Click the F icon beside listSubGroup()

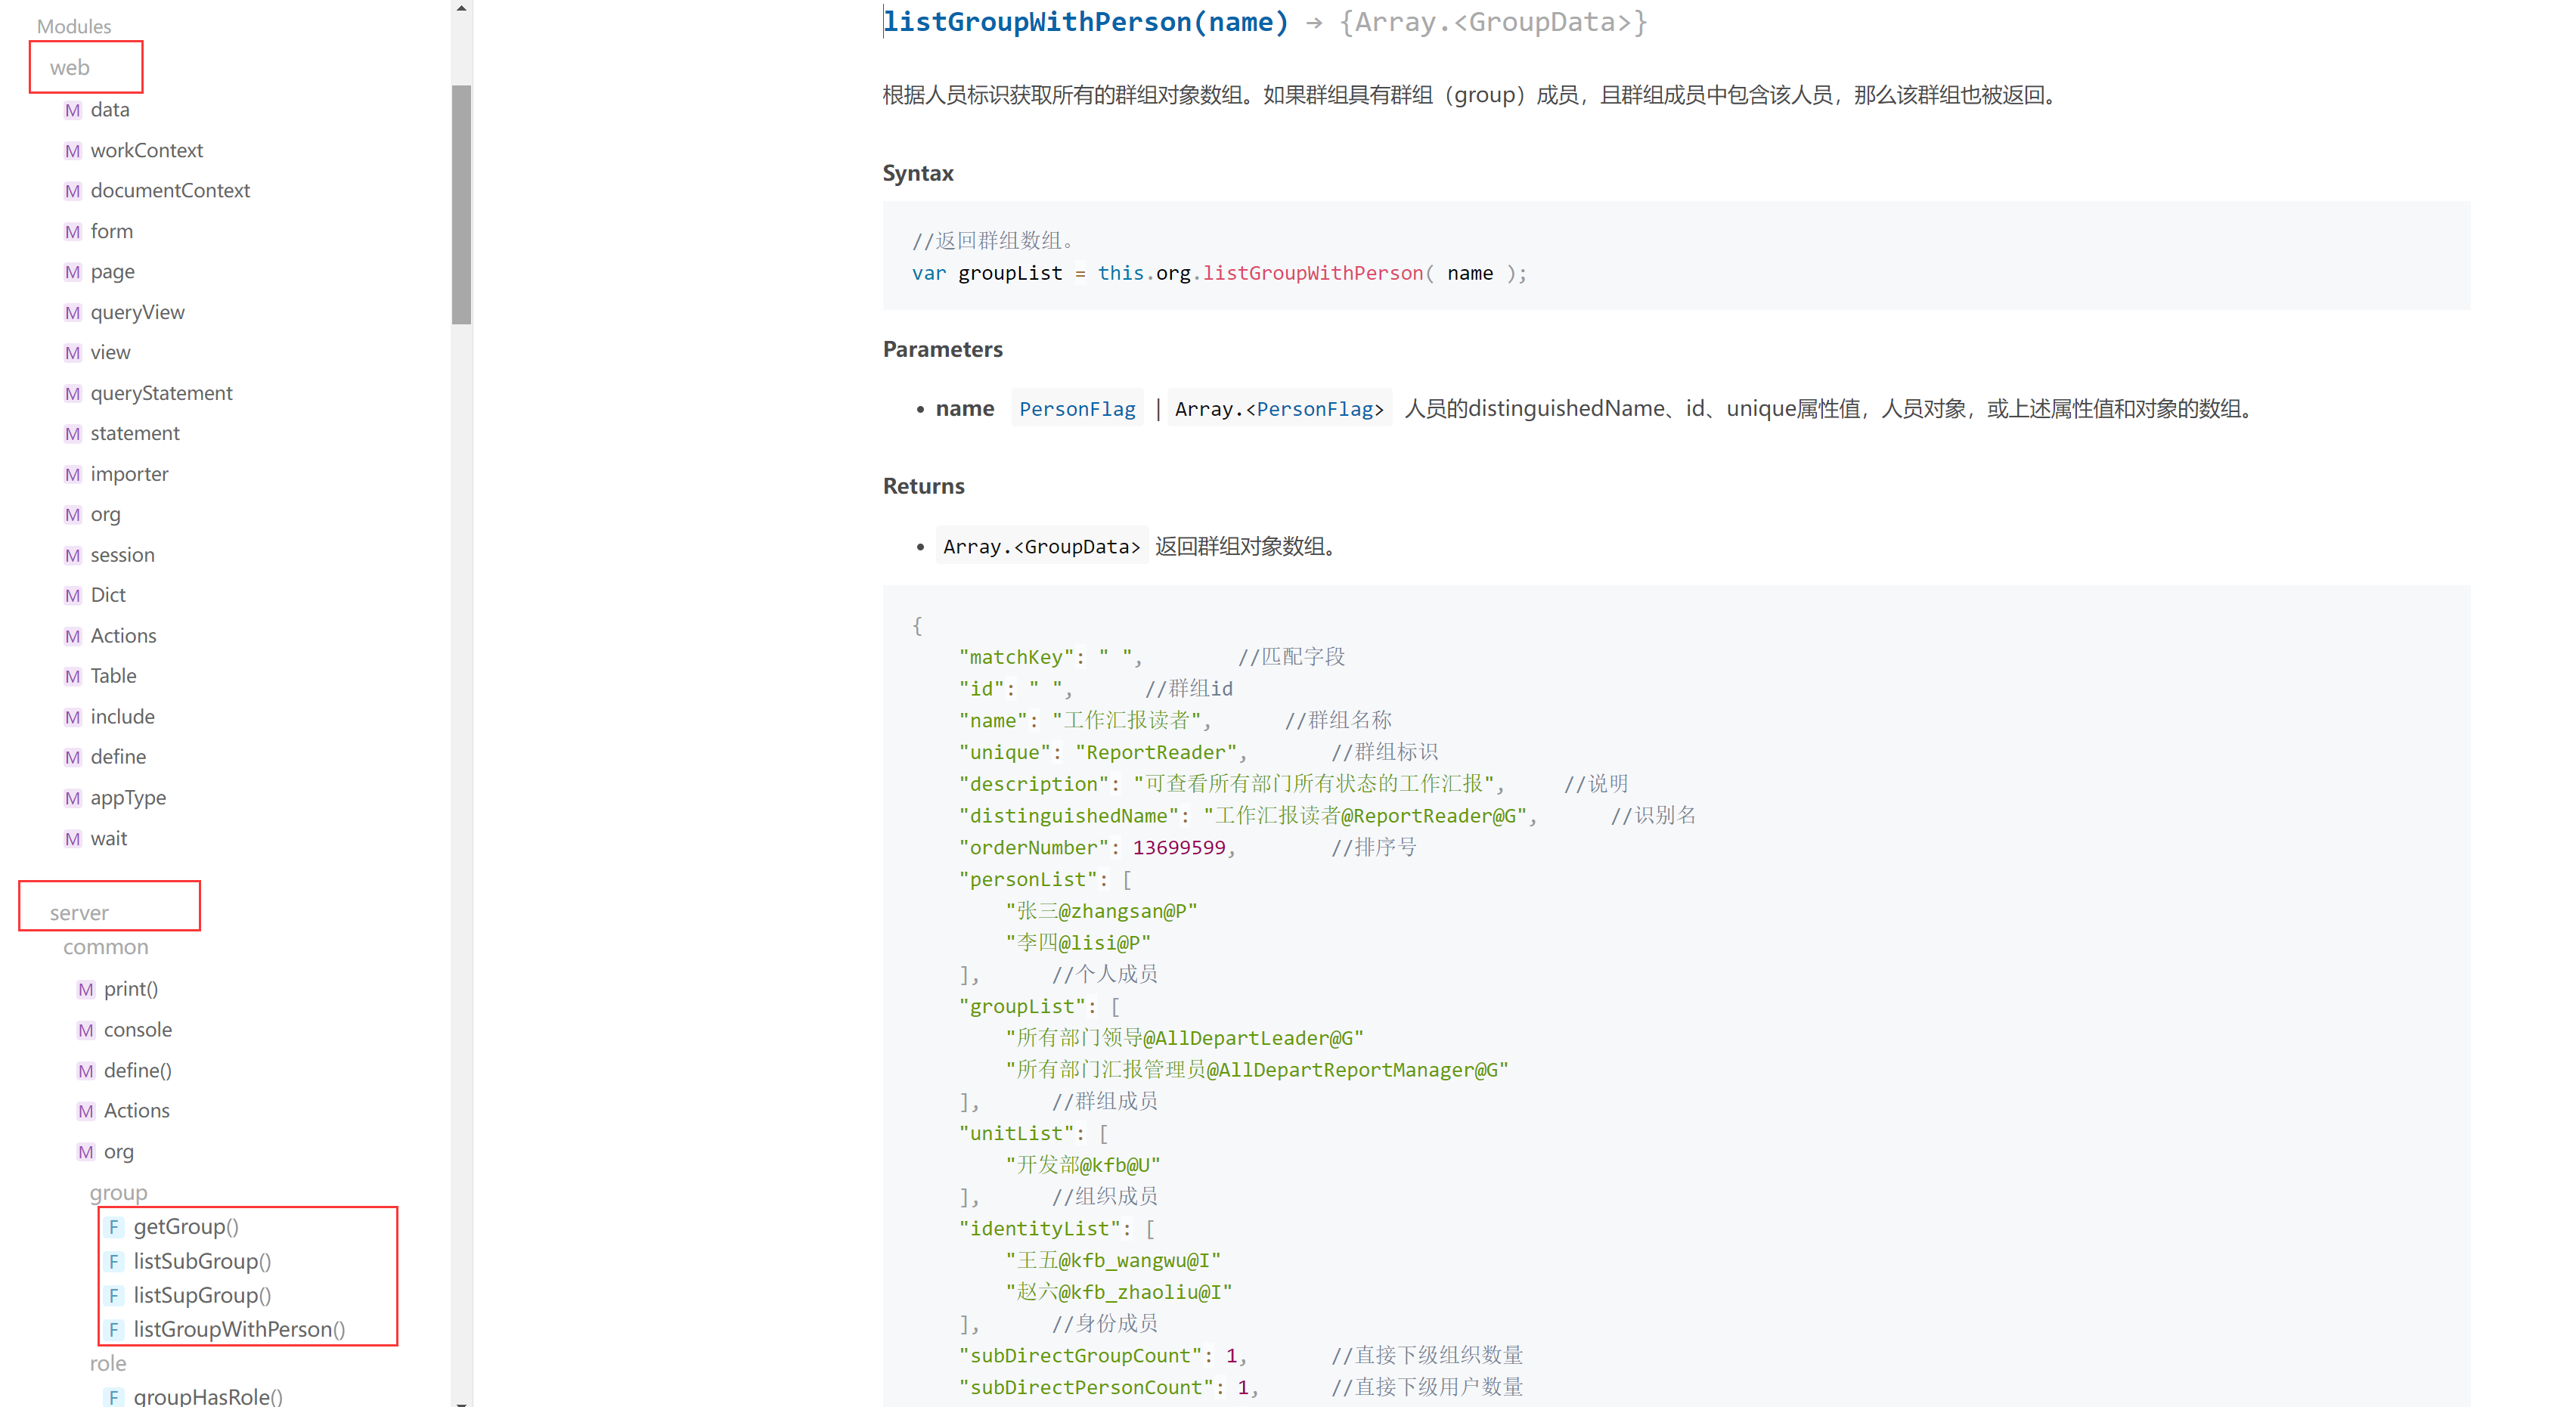pos(114,1262)
